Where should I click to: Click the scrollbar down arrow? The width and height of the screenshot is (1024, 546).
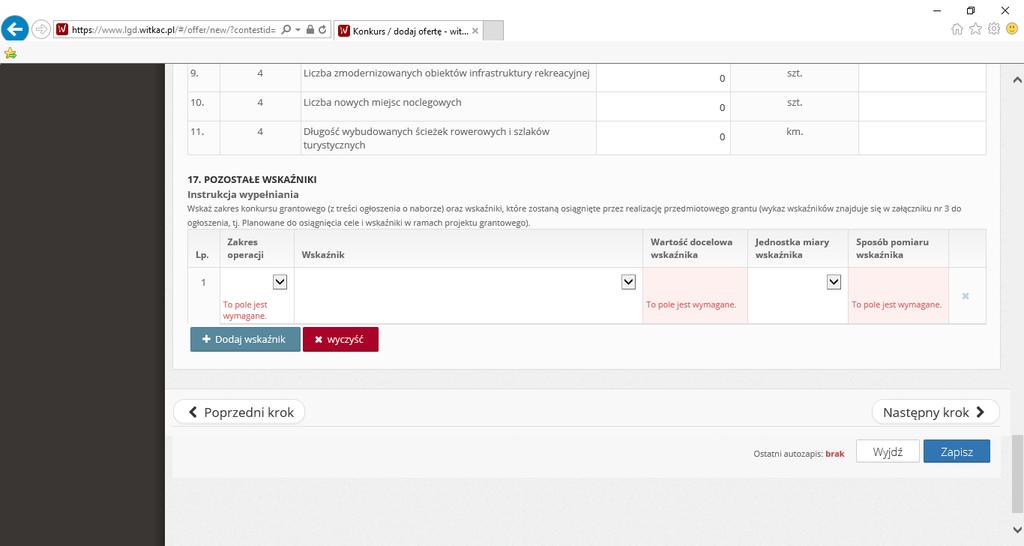tap(1017, 528)
